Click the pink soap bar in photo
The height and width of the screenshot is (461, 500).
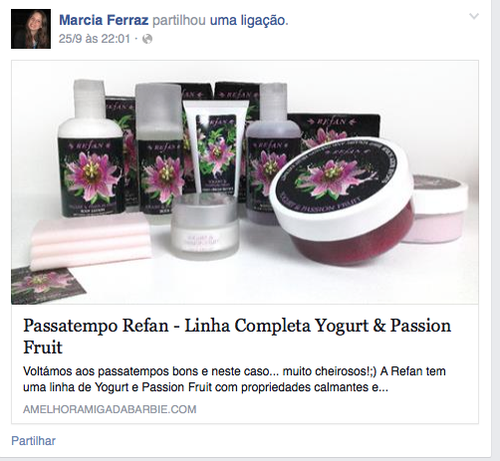tap(91, 240)
